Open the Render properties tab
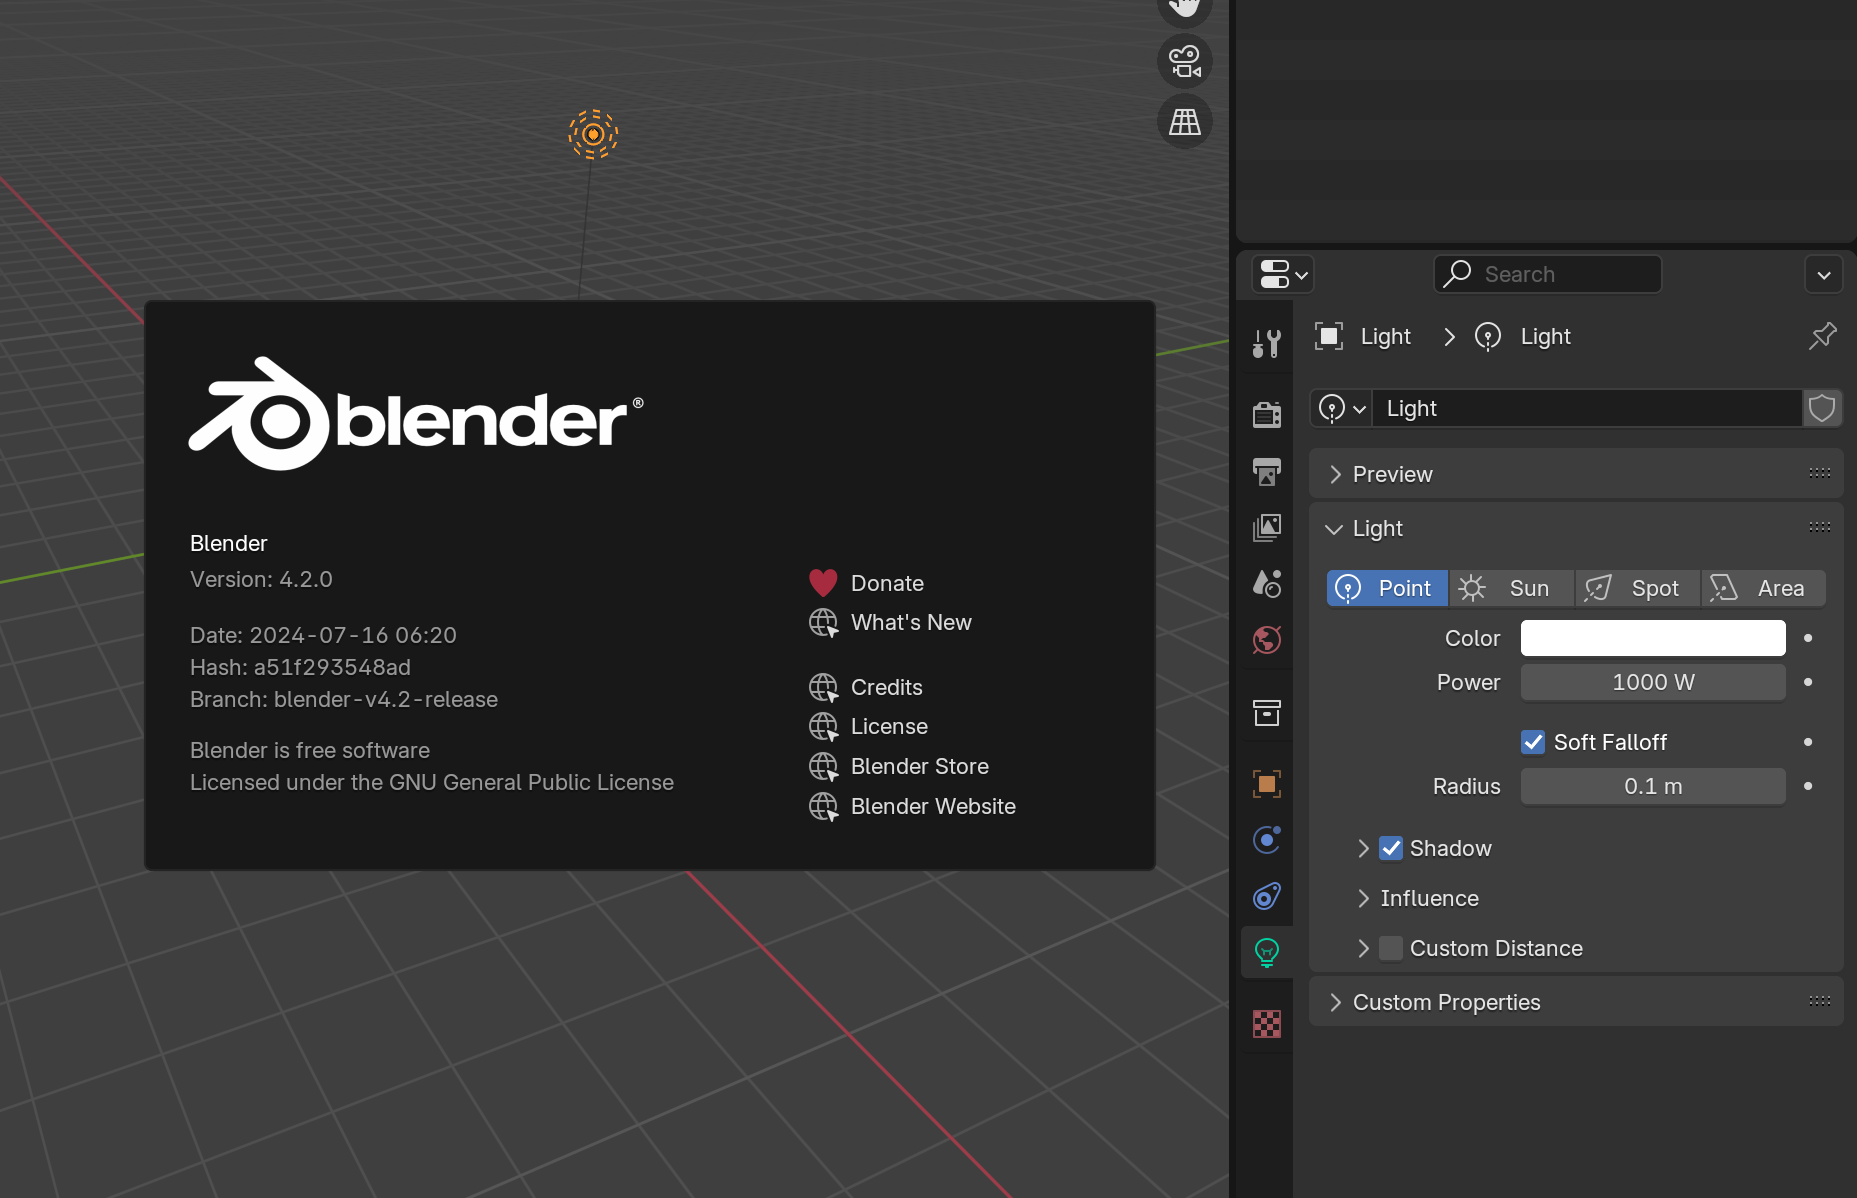 (1267, 413)
